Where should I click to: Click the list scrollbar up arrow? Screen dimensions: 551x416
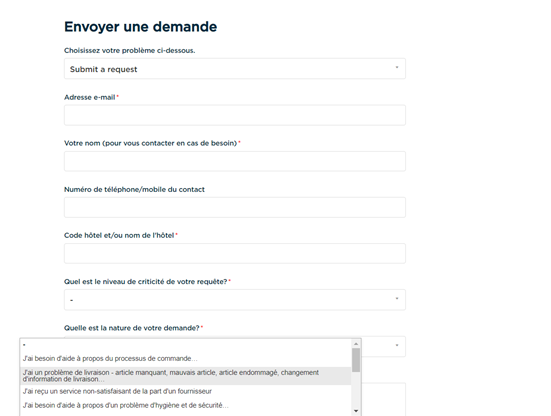coord(356,344)
